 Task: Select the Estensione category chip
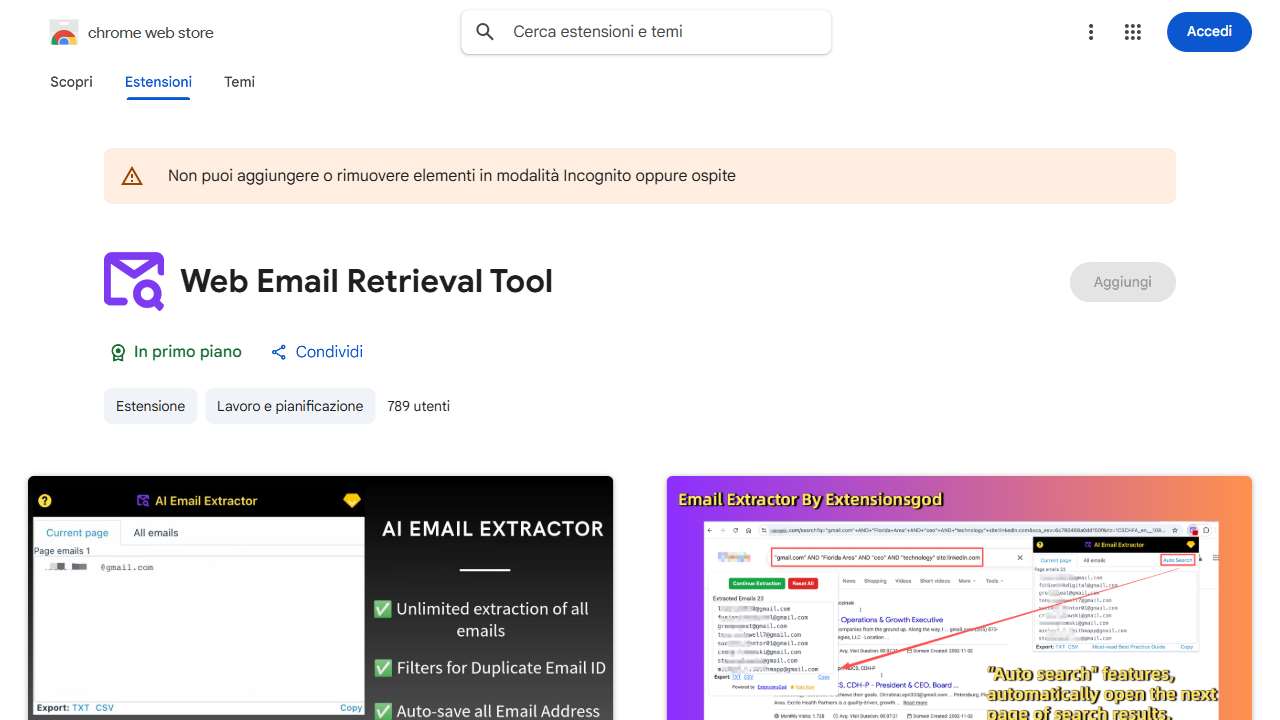[x=150, y=406]
